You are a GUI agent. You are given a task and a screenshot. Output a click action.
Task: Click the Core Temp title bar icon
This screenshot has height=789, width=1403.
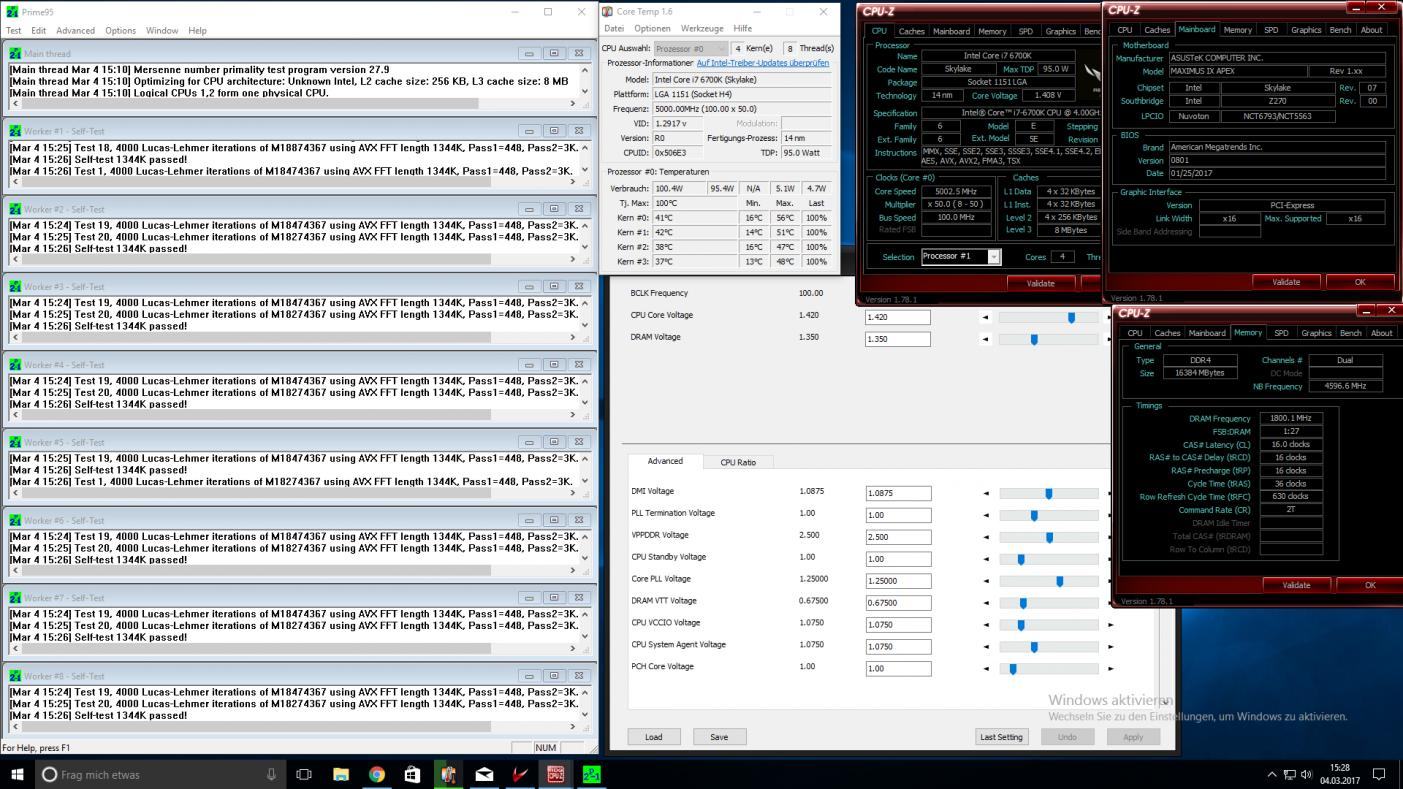point(607,12)
